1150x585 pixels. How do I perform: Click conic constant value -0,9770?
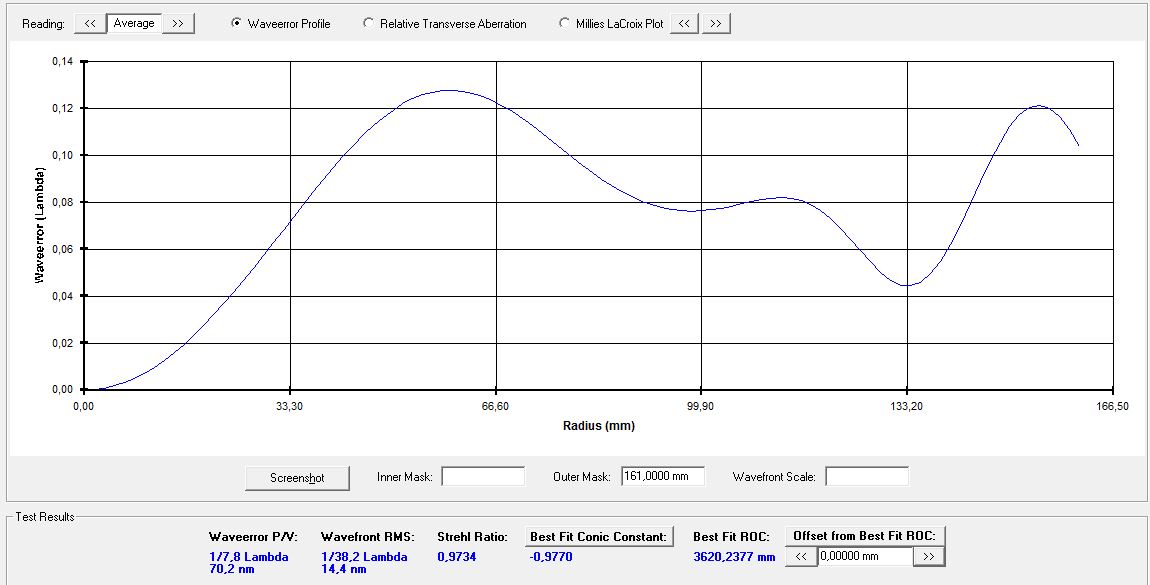pos(551,556)
